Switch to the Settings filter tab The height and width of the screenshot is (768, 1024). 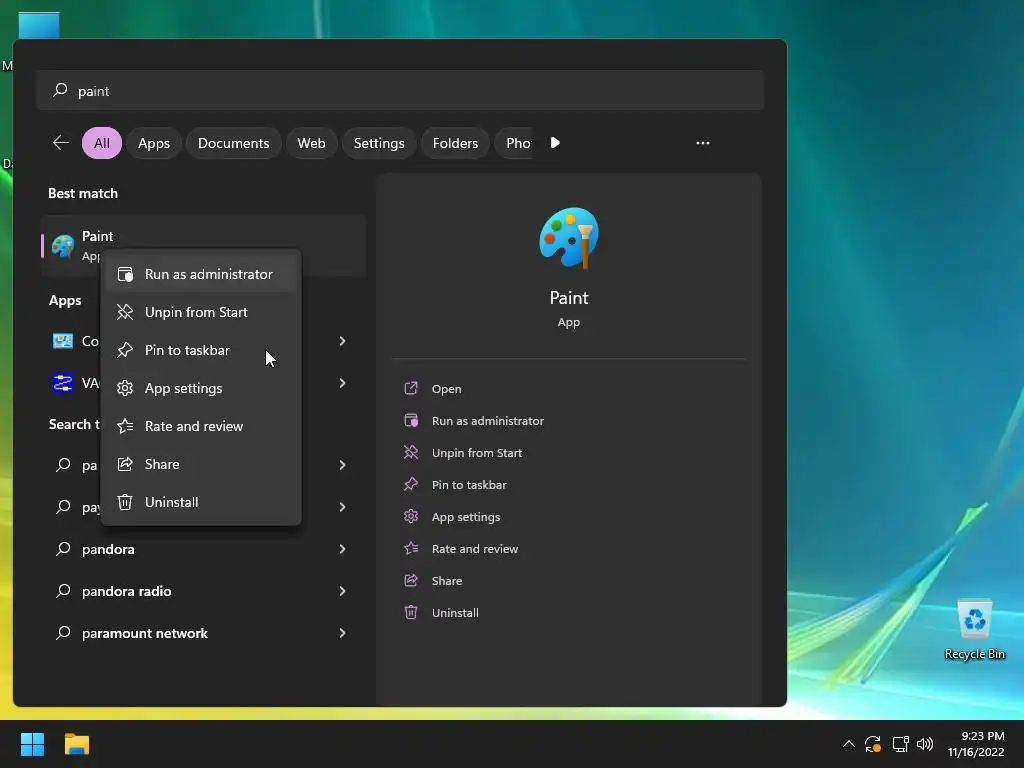379,143
